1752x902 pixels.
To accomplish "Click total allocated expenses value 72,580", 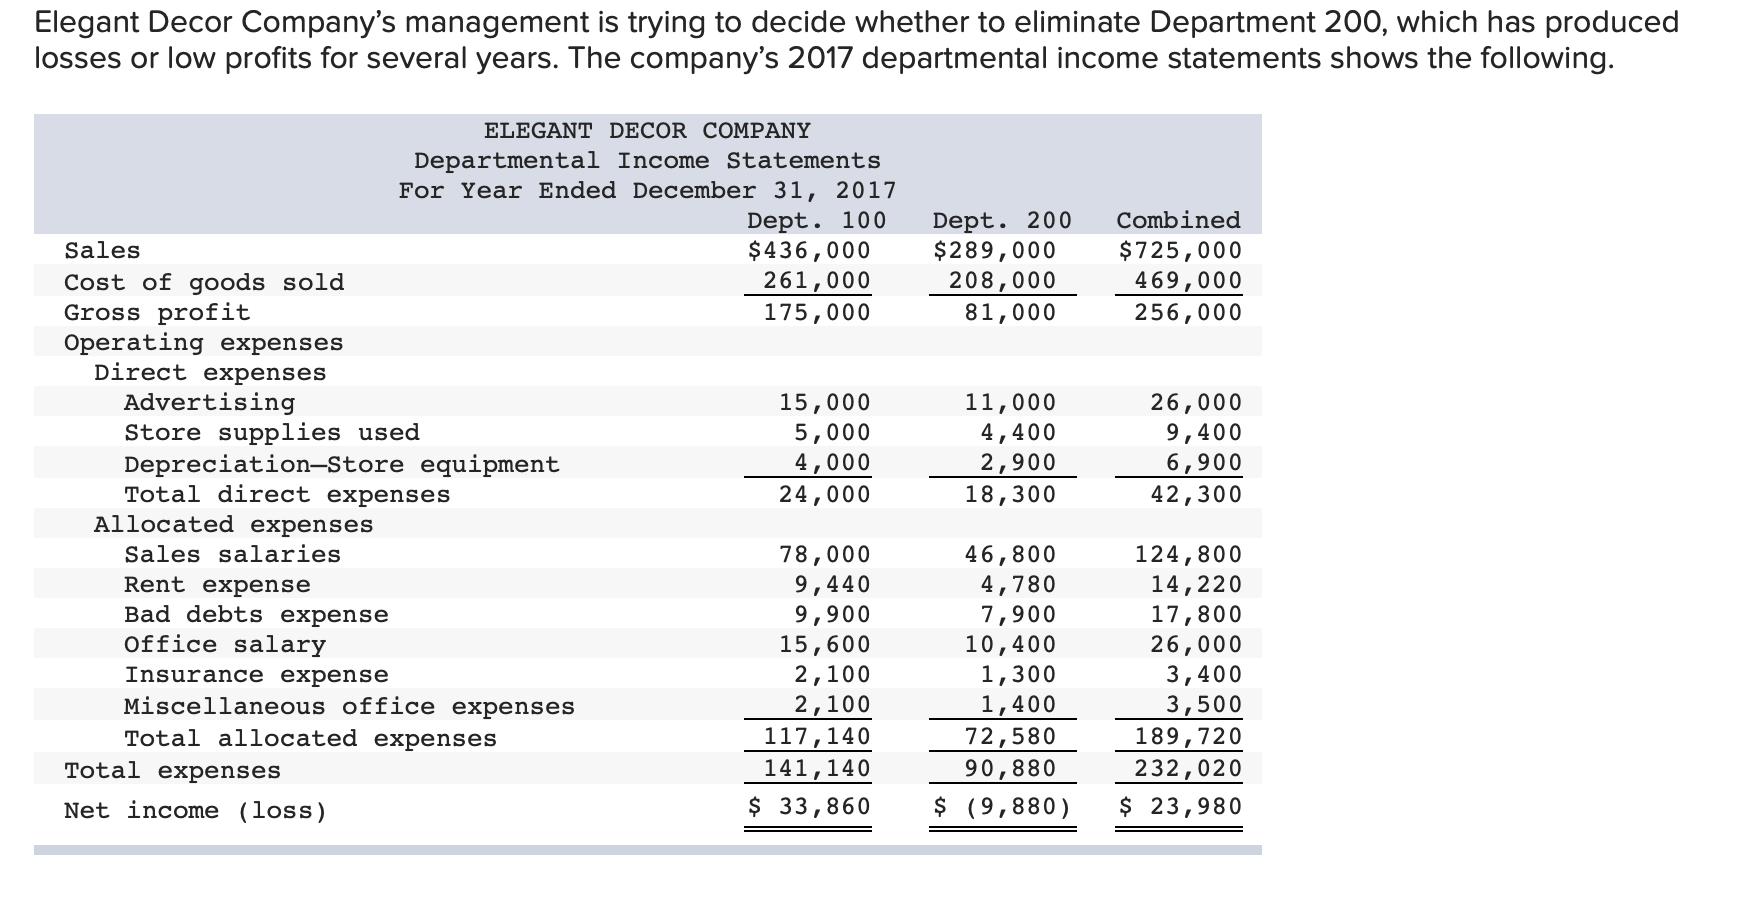I will coord(1010,737).
